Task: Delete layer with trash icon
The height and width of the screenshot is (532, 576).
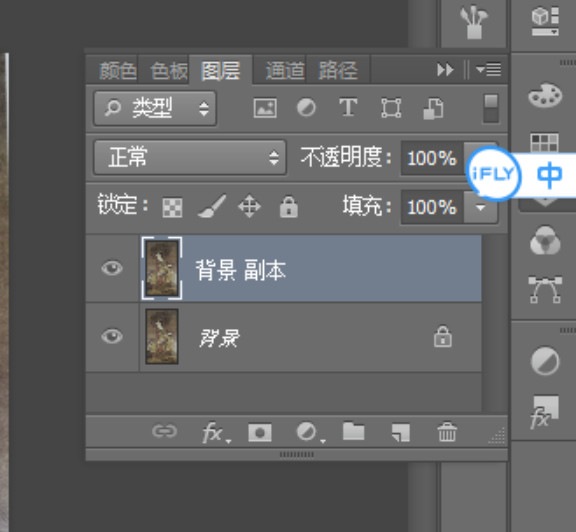Action: pyautogui.click(x=447, y=432)
